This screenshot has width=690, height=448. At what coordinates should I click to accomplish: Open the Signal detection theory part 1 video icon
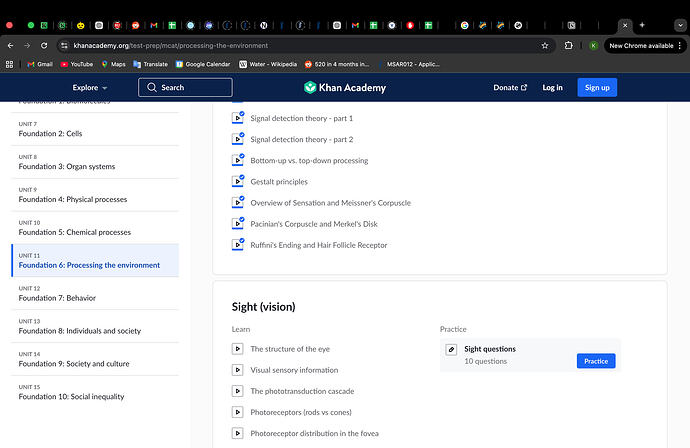[238, 118]
